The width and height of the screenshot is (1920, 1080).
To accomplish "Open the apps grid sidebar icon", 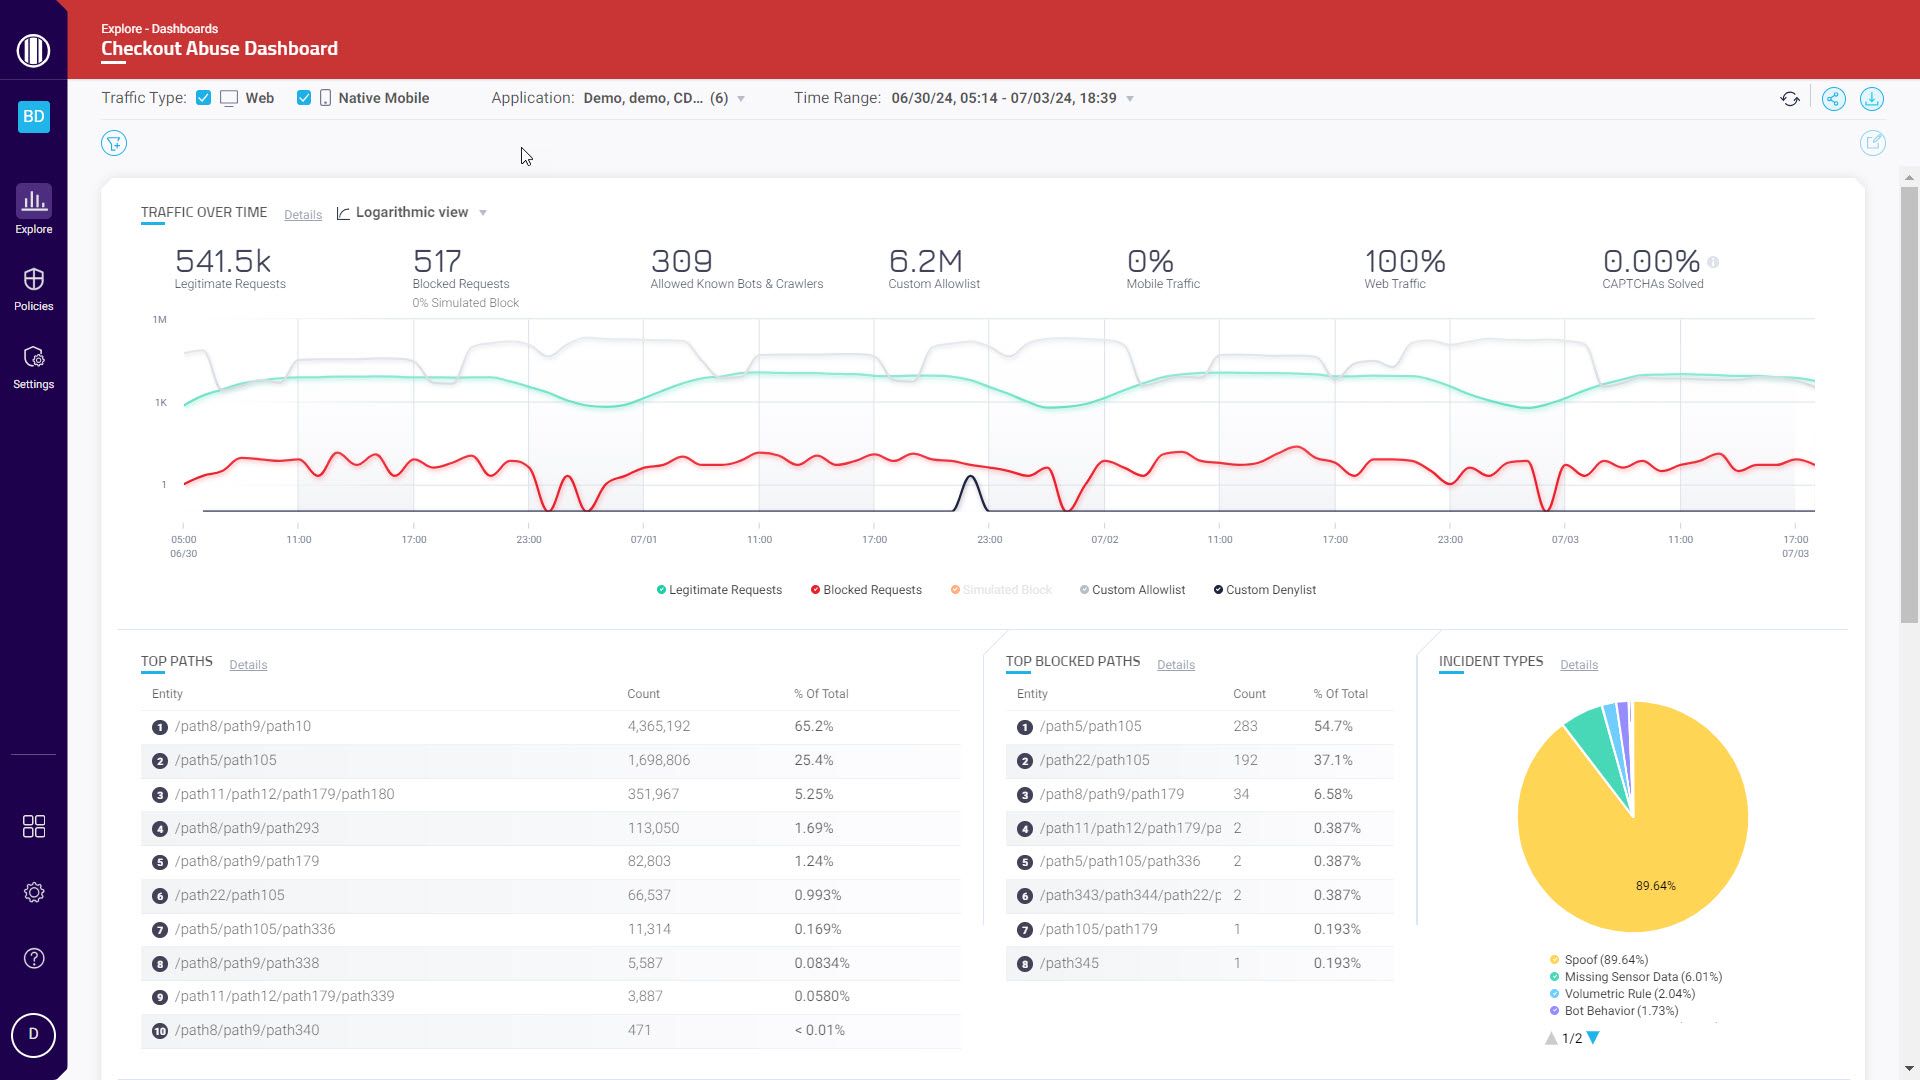I will [x=33, y=826].
